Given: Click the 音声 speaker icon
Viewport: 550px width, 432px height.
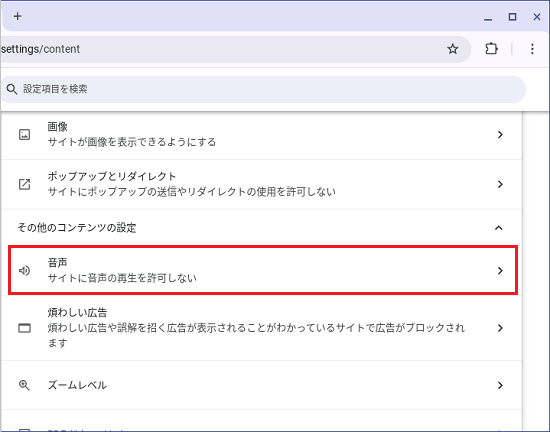Looking at the screenshot, I should click(x=24, y=270).
